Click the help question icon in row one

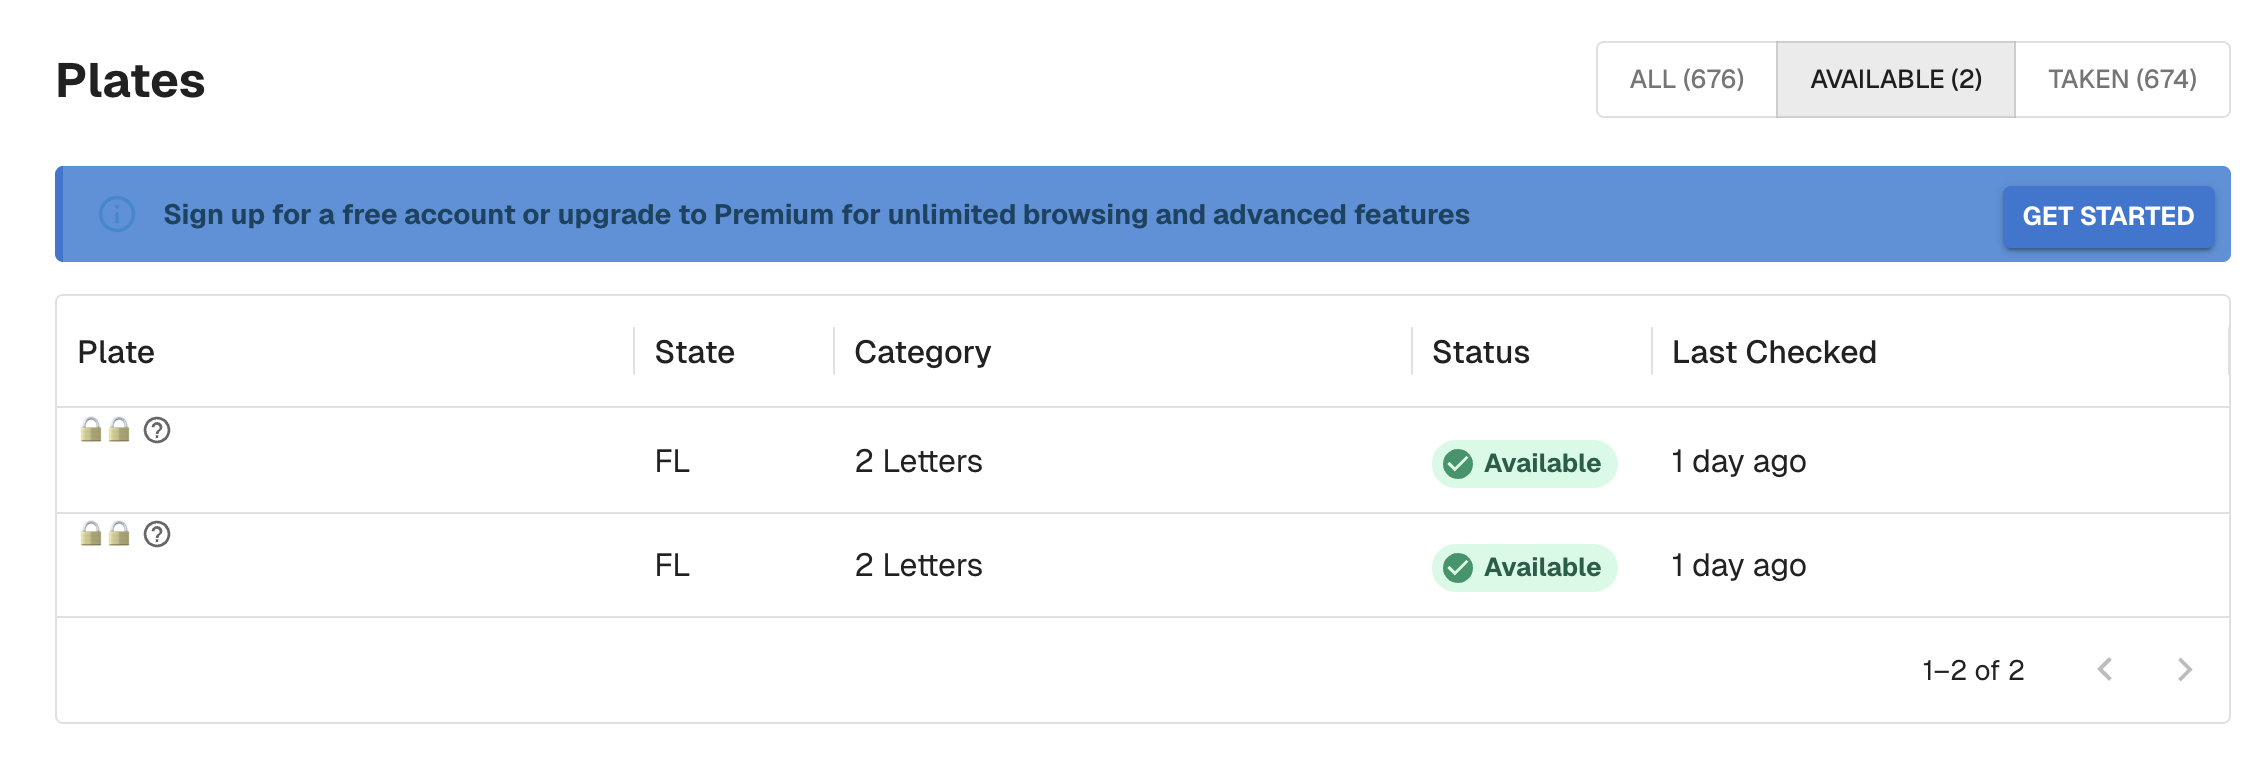[157, 430]
